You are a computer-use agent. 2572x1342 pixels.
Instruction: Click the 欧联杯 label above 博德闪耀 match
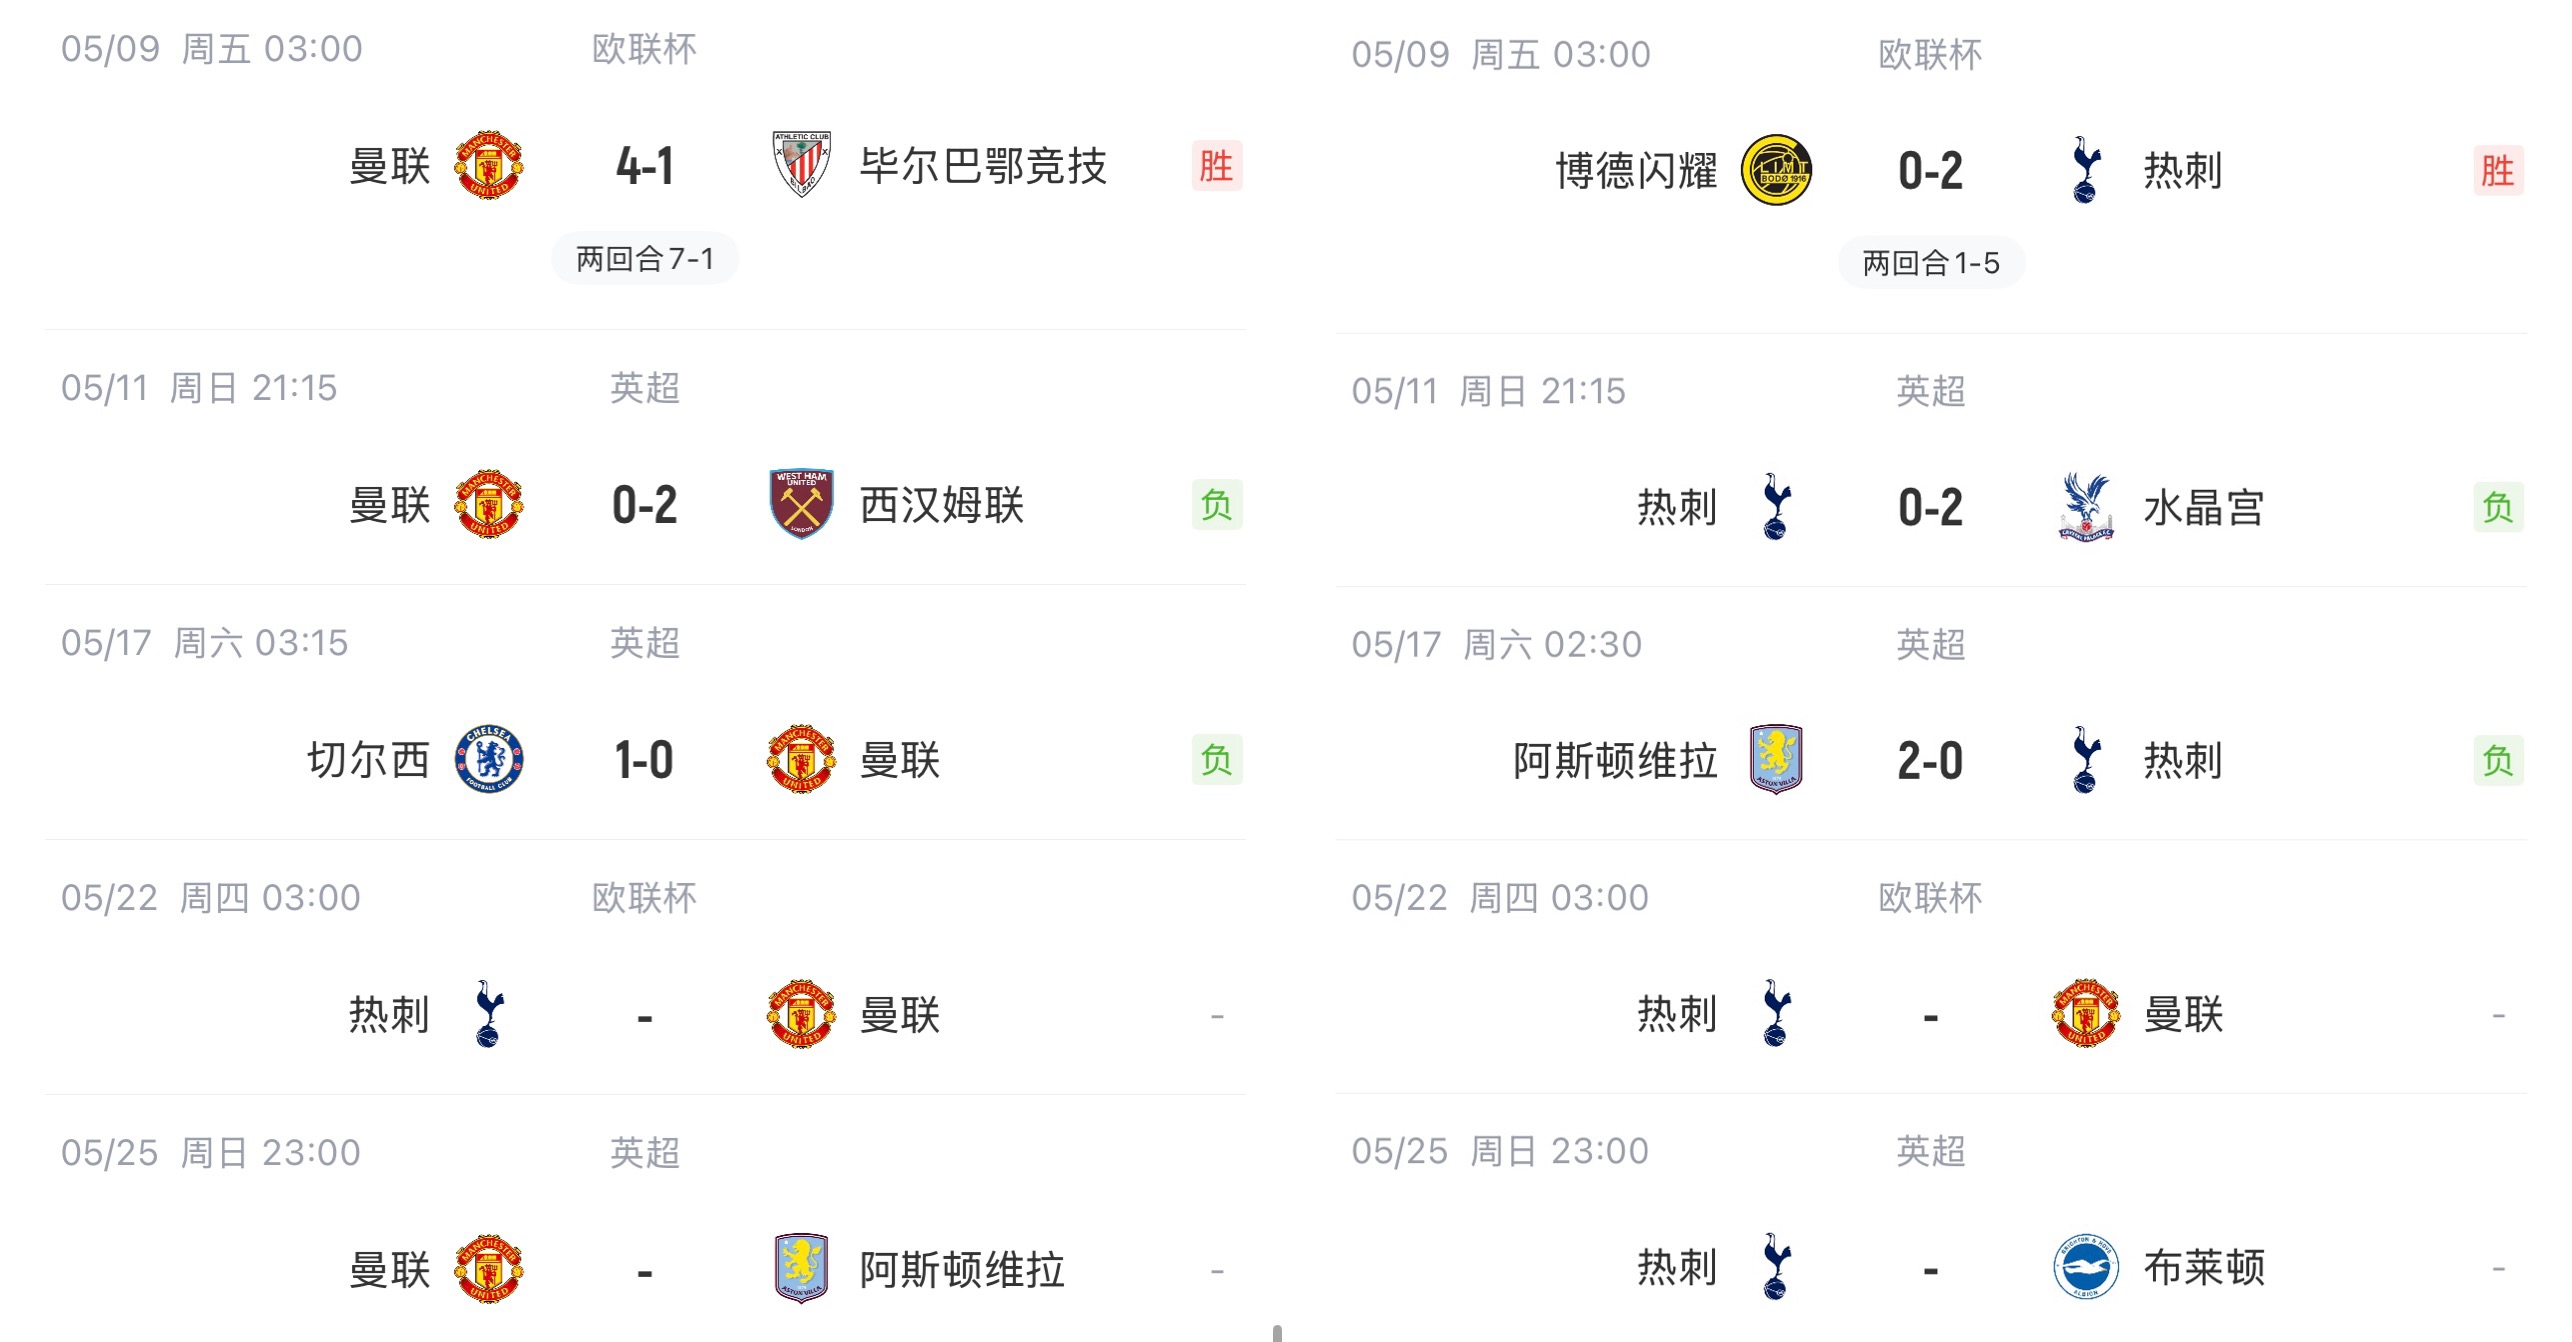point(1930,55)
